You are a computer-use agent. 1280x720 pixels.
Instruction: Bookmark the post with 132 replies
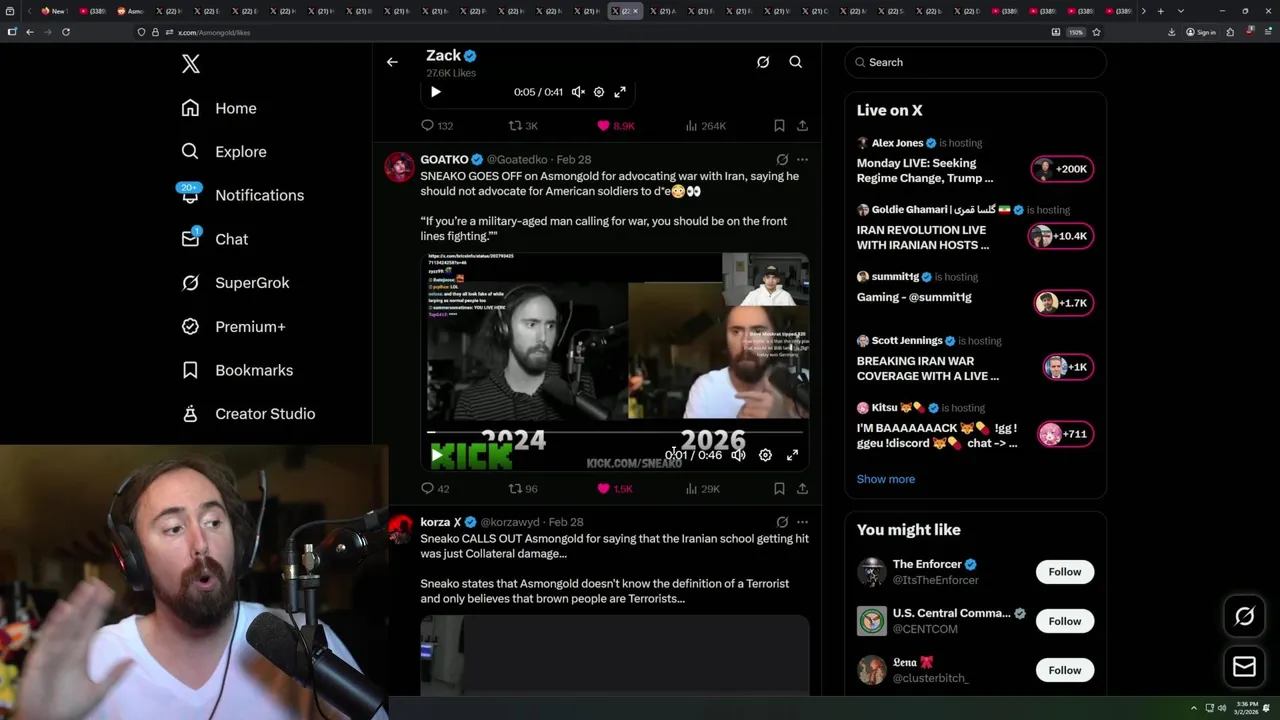[779, 126]
